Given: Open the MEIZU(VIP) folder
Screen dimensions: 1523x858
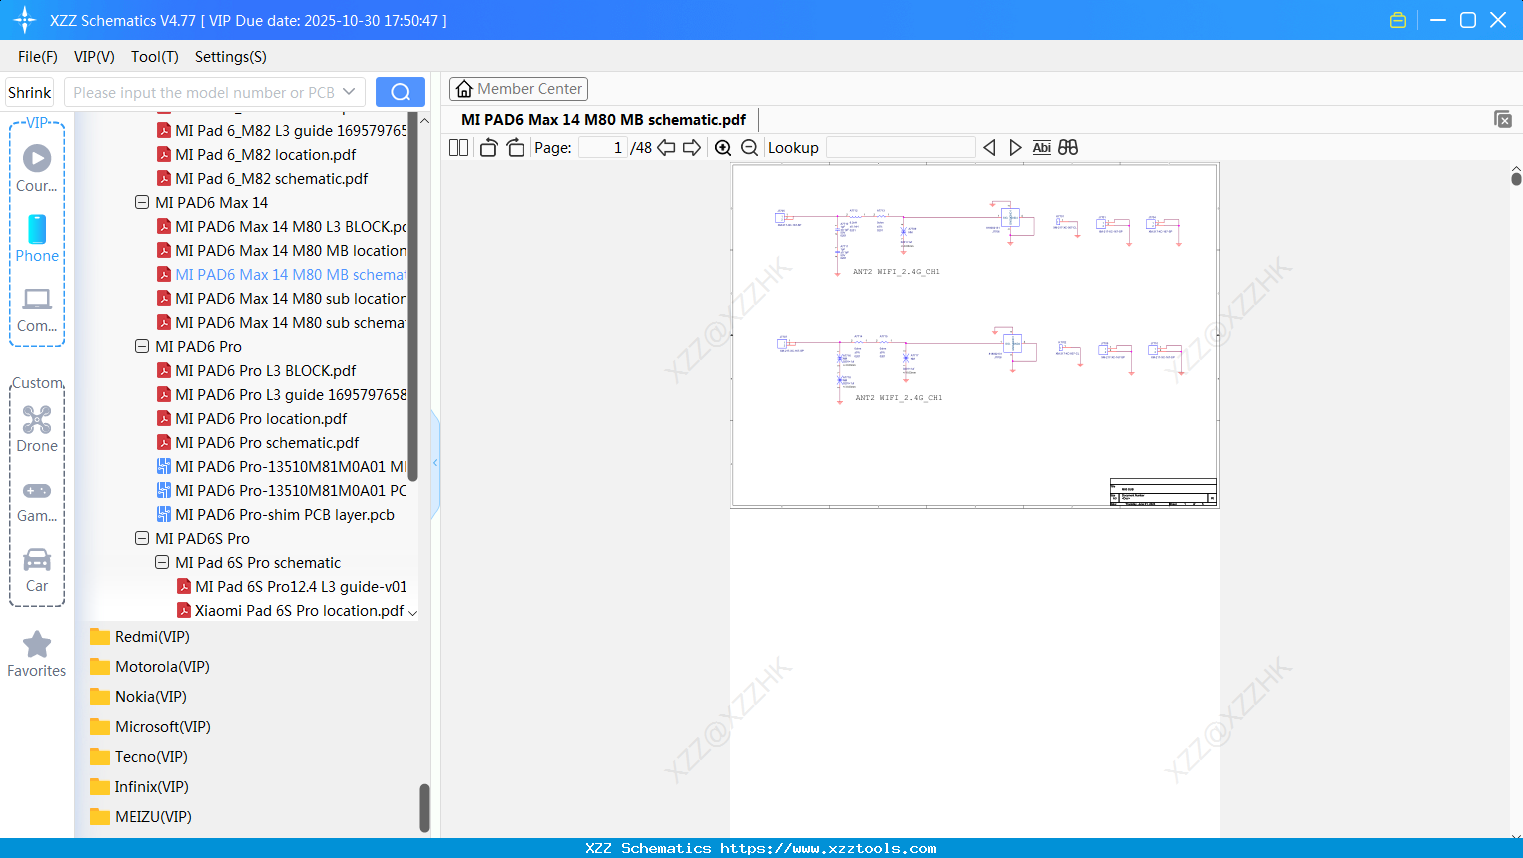Looking at the screenshot, I should (x=140, y=817).
